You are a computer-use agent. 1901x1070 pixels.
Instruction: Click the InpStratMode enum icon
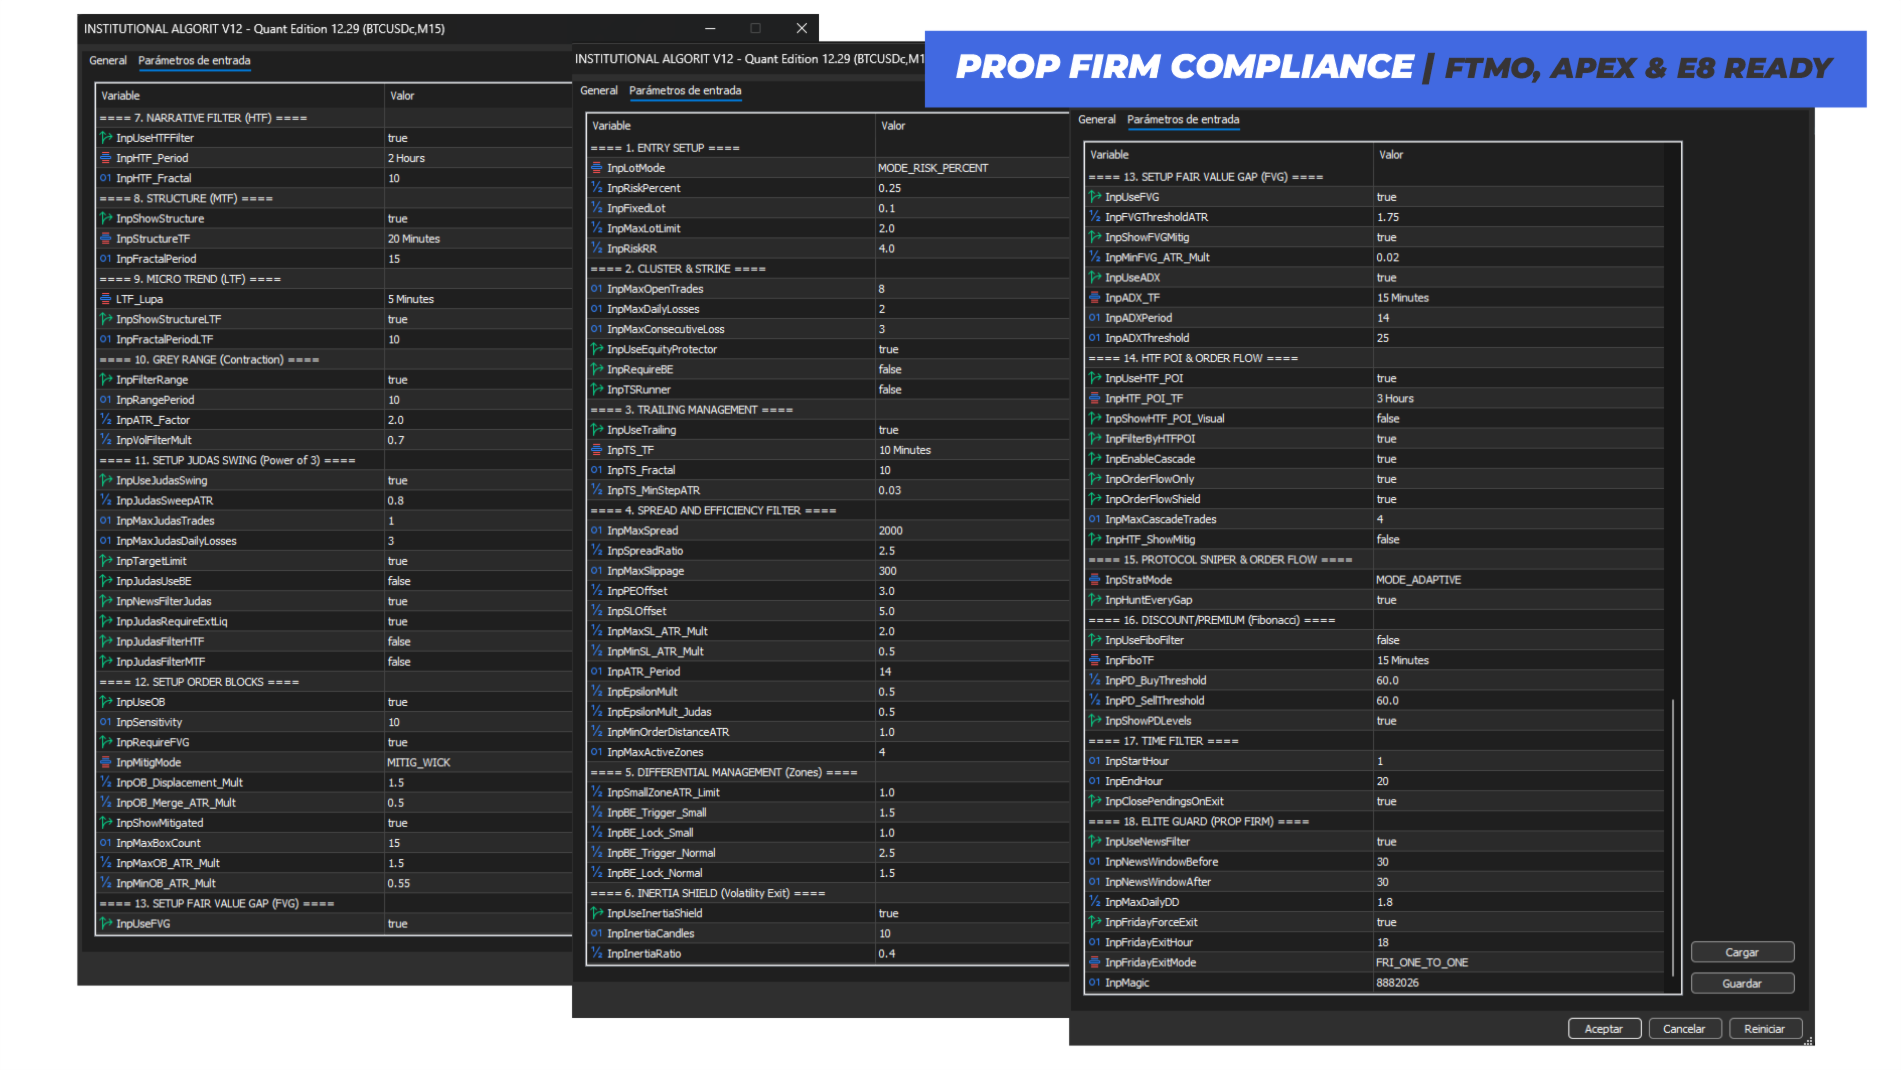pos(1094,580)
